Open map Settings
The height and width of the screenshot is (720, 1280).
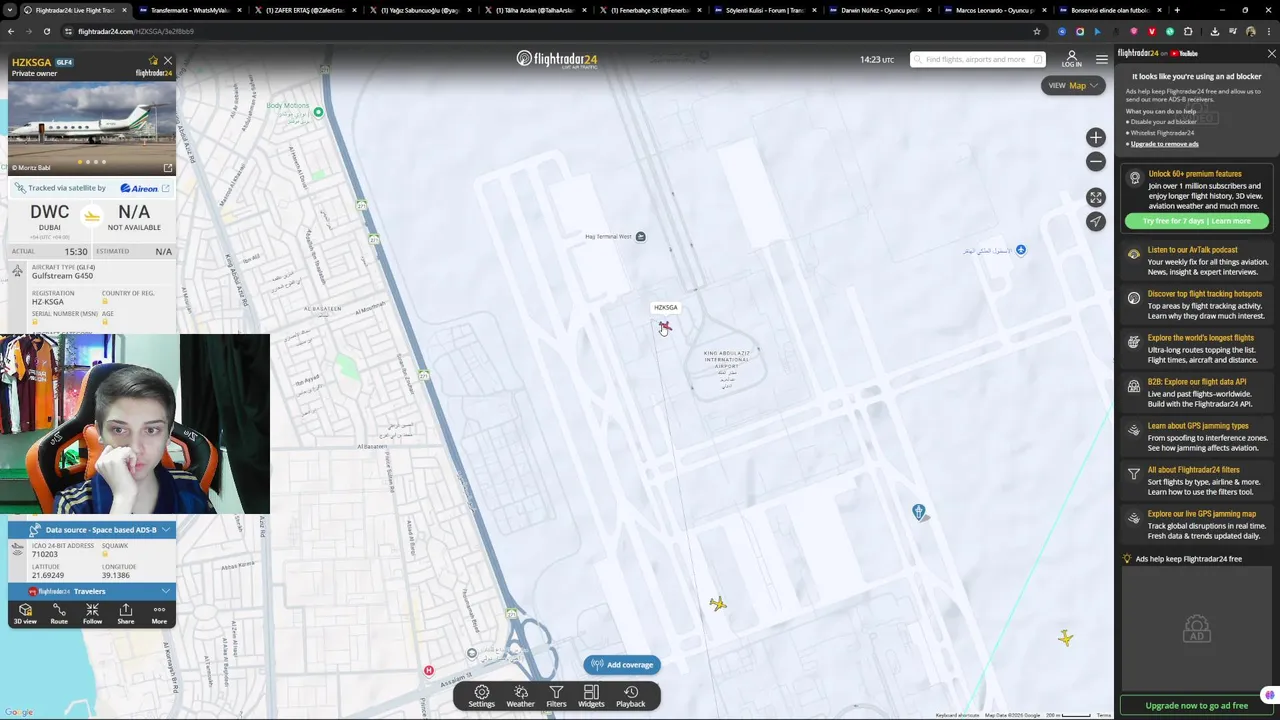(x=482, y=696)
